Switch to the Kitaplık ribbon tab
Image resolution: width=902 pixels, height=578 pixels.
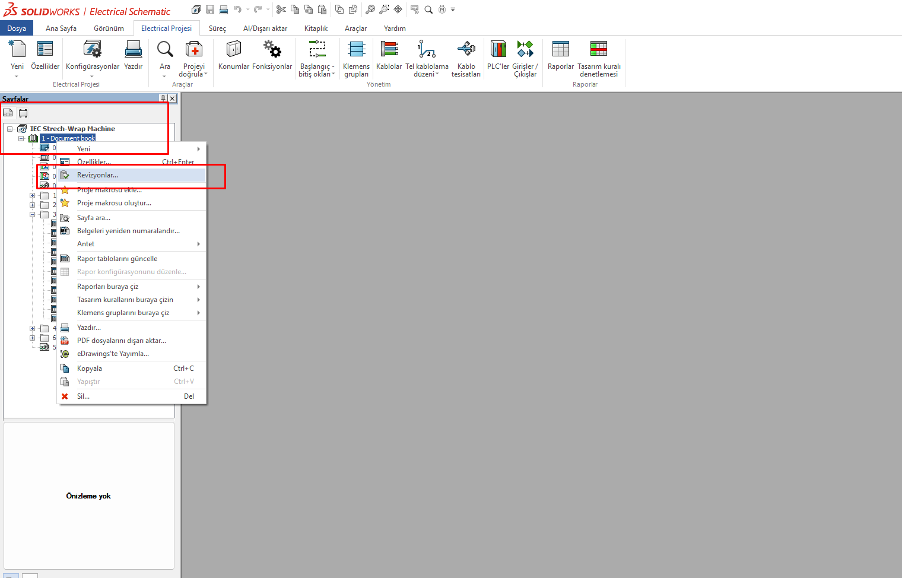(316, 28)
